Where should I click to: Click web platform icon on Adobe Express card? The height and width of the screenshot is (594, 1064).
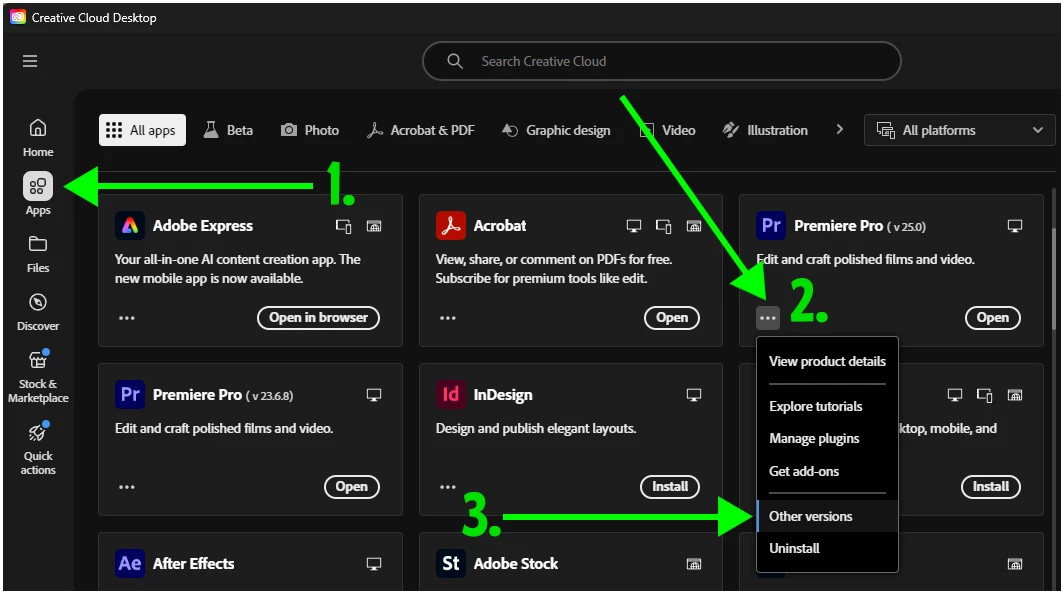374,226
